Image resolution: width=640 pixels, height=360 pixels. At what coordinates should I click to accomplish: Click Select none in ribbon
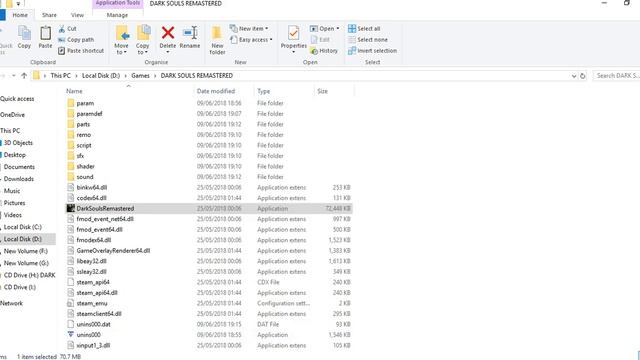[x=368, y=40]
